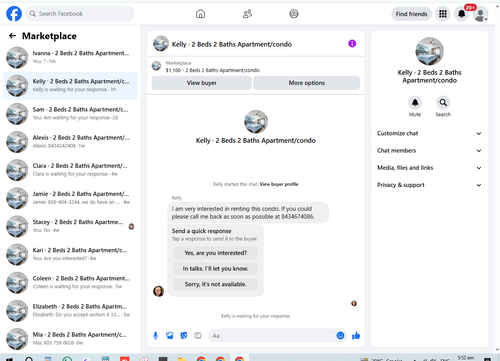Screen dimensions: 500x361
Task: Open the emoji picker
Action: coord(340,335)
